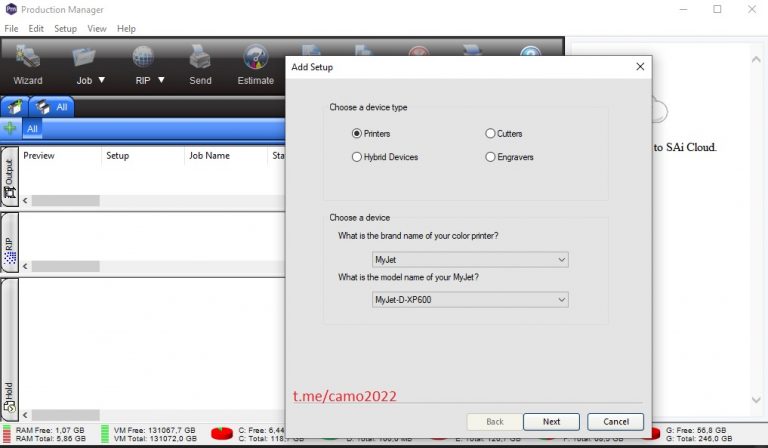Switch to the Output side tab

pos(9,179)
